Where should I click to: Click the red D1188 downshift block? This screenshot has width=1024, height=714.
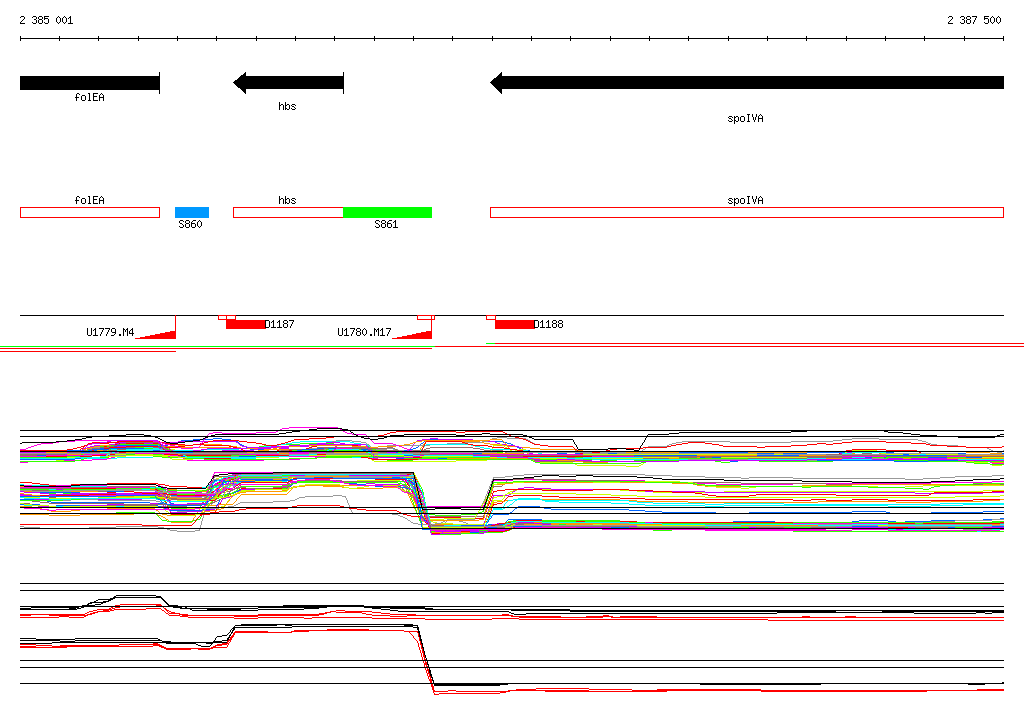(x=515, y=324)
